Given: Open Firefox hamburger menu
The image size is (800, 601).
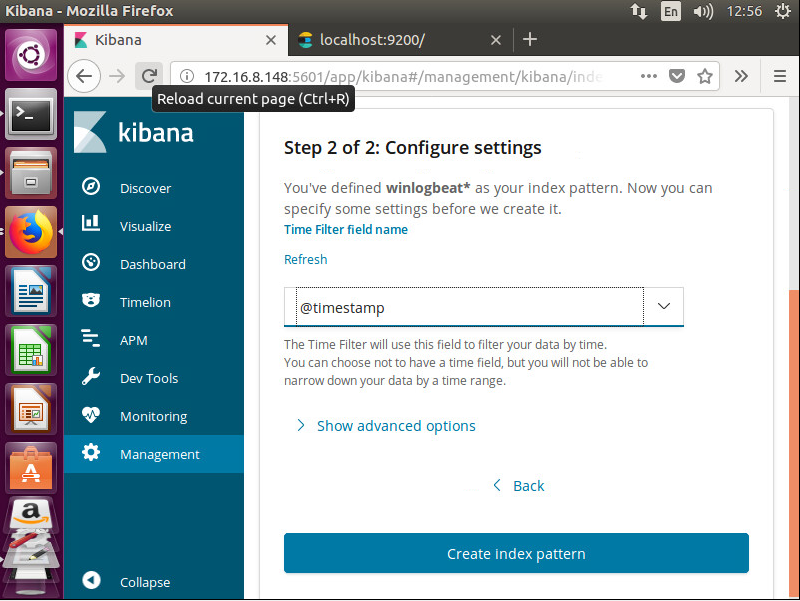Looking at the screenshot, I should [x=780, y=77].
